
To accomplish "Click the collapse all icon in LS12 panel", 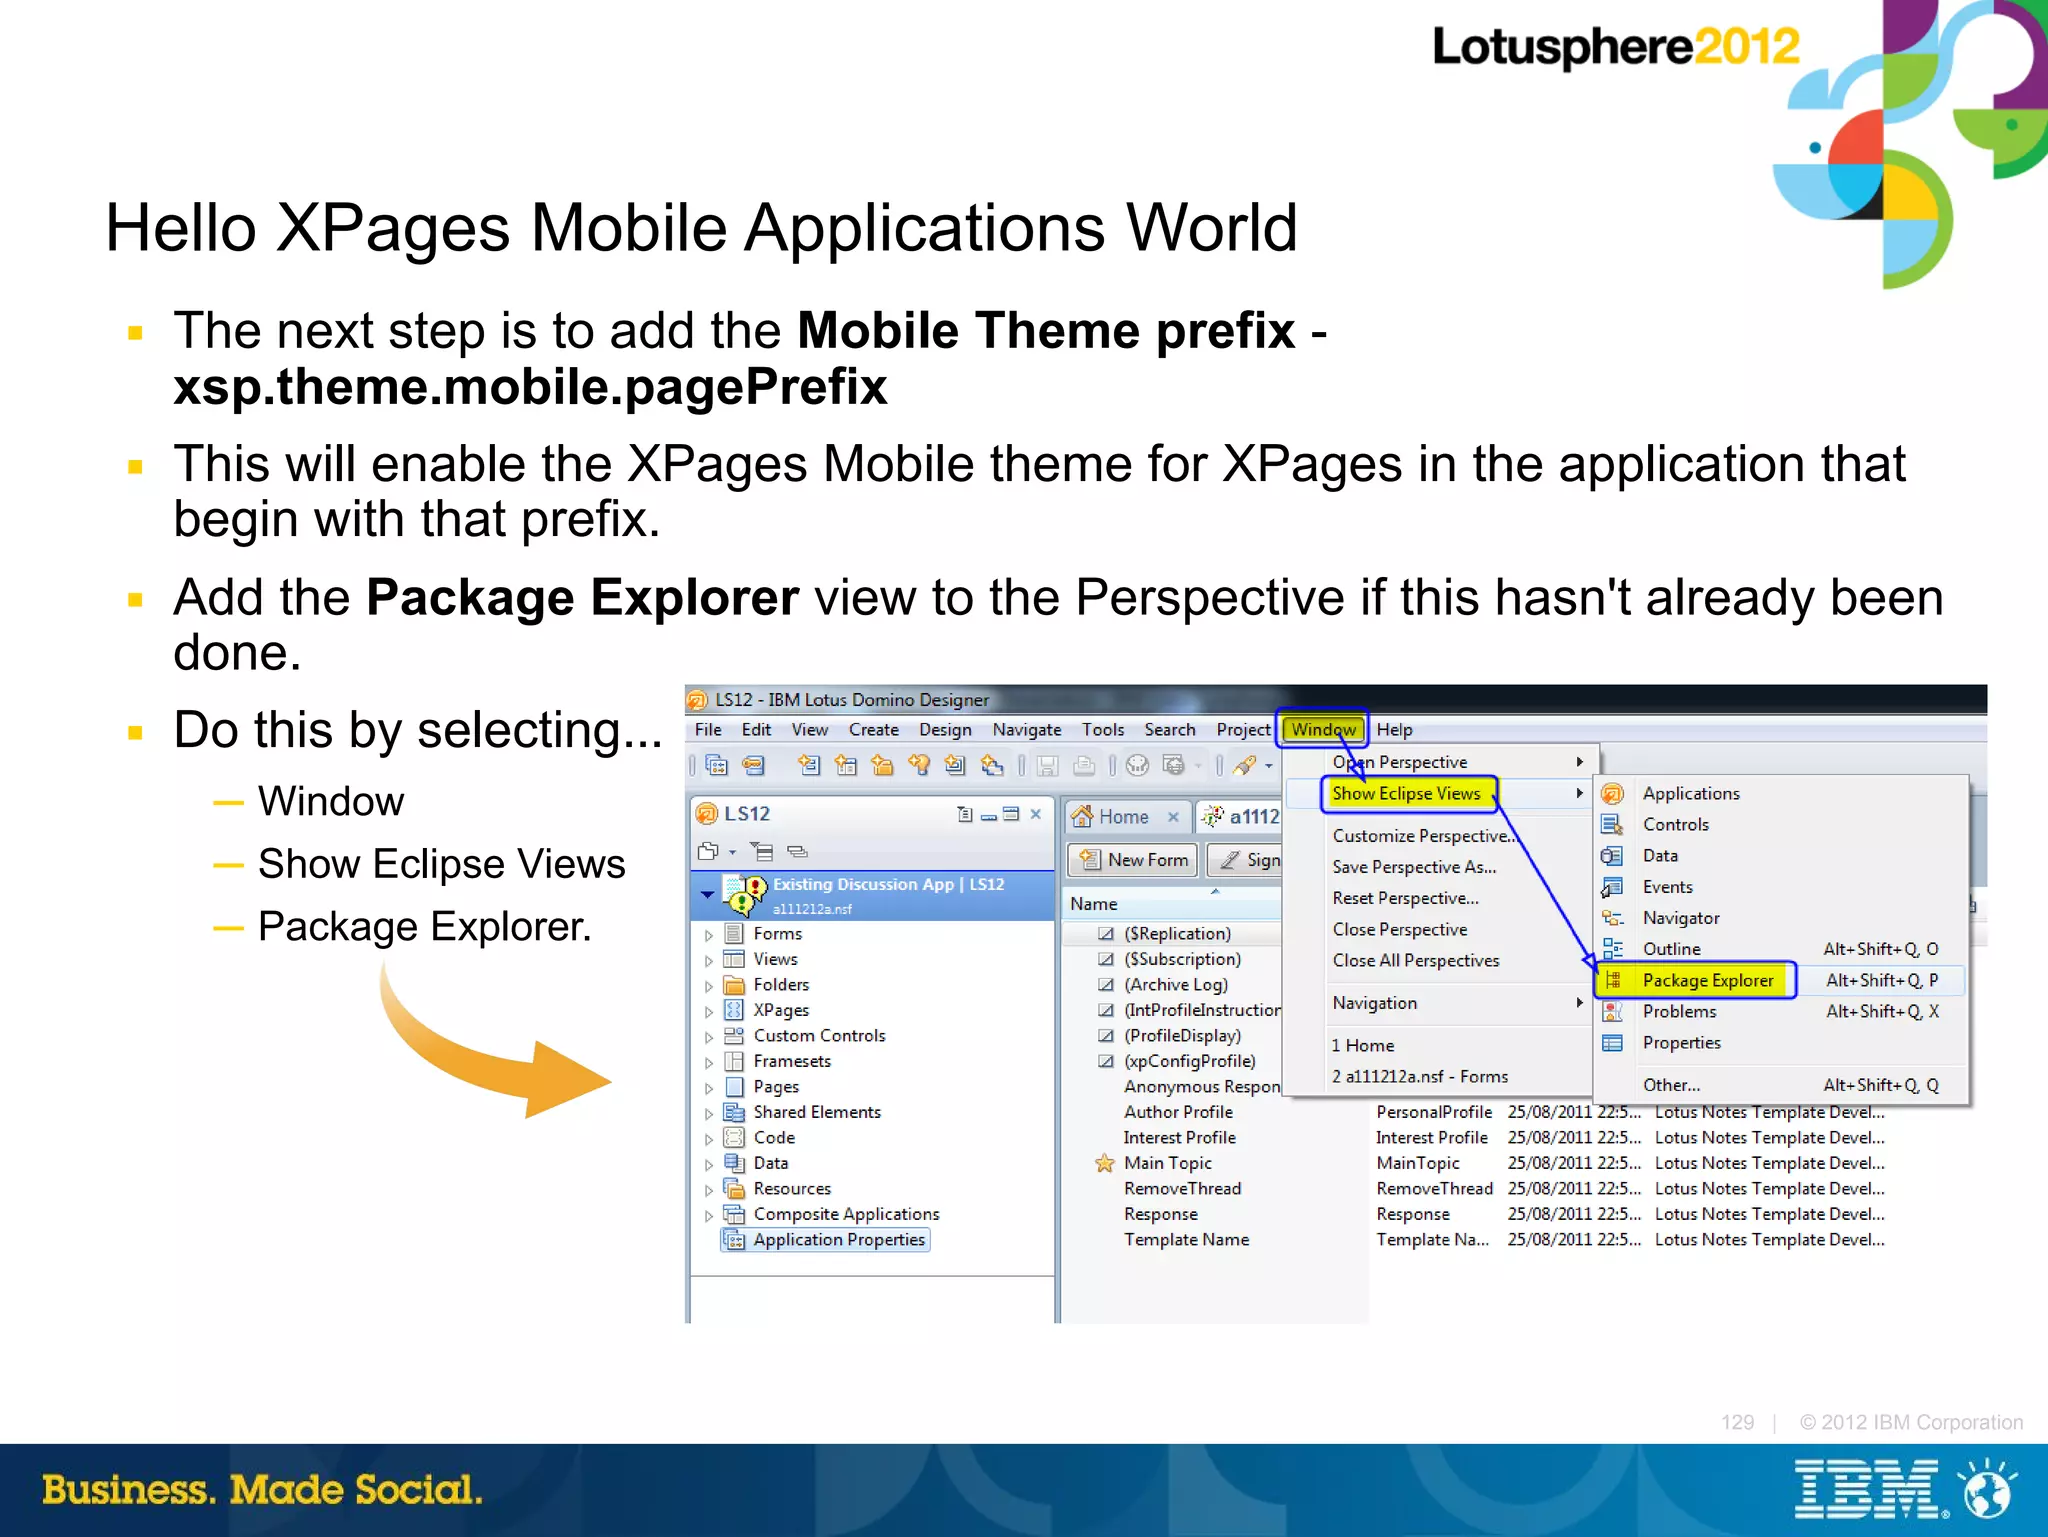I will click(762, 852).
